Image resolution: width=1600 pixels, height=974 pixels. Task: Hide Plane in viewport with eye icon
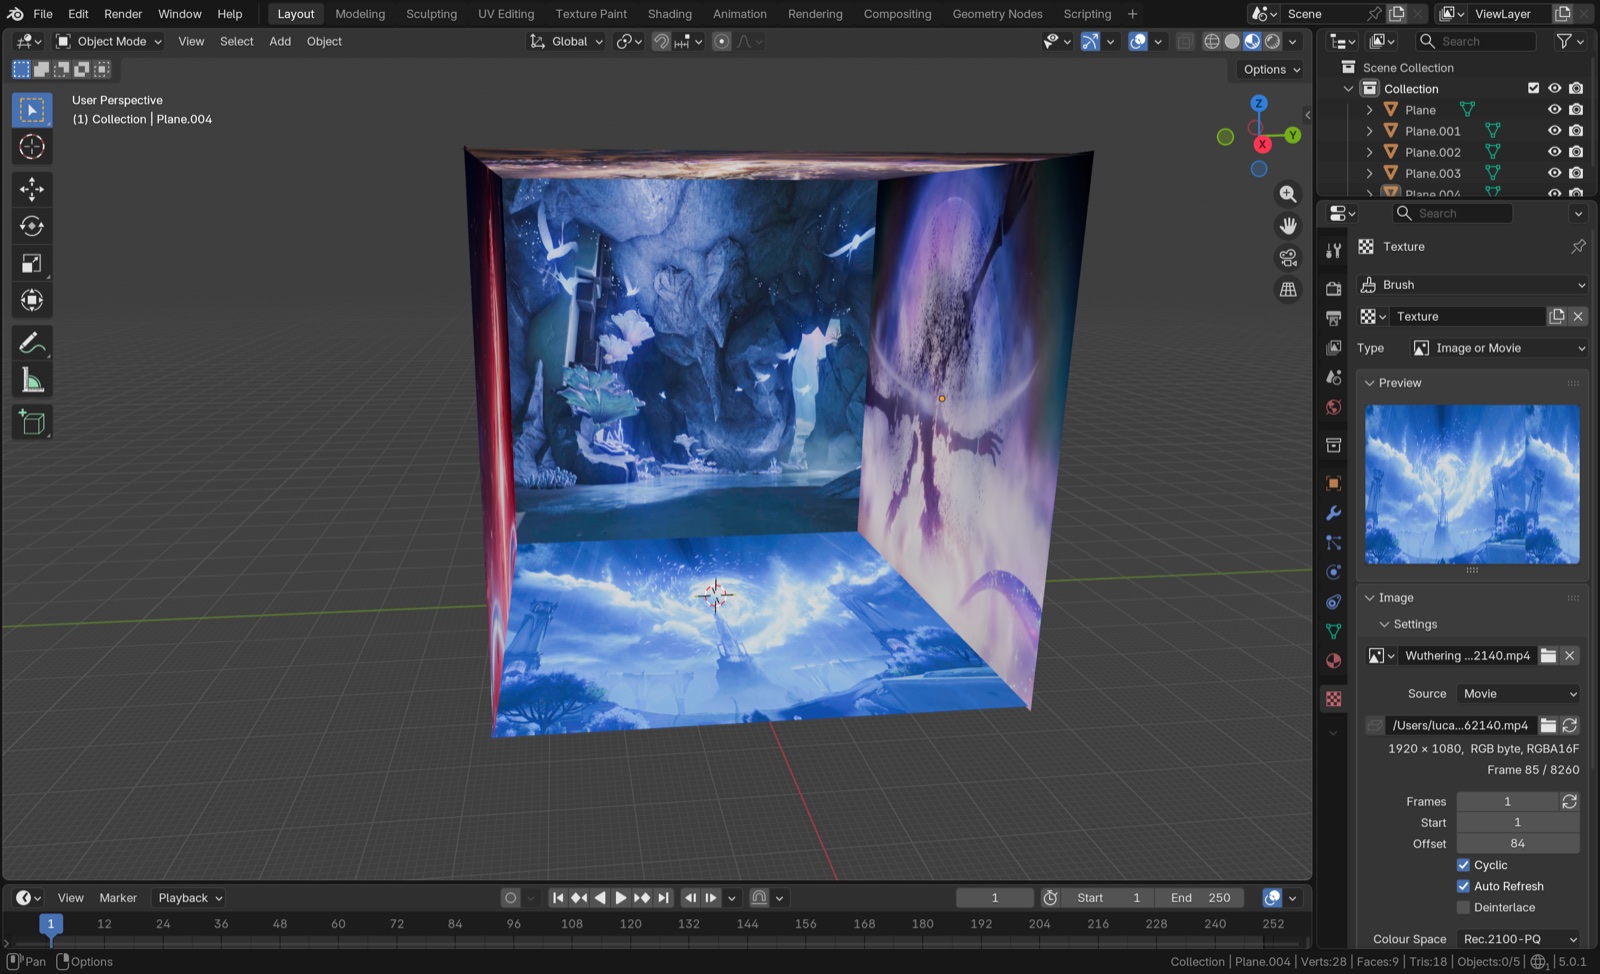(1554, 110)
